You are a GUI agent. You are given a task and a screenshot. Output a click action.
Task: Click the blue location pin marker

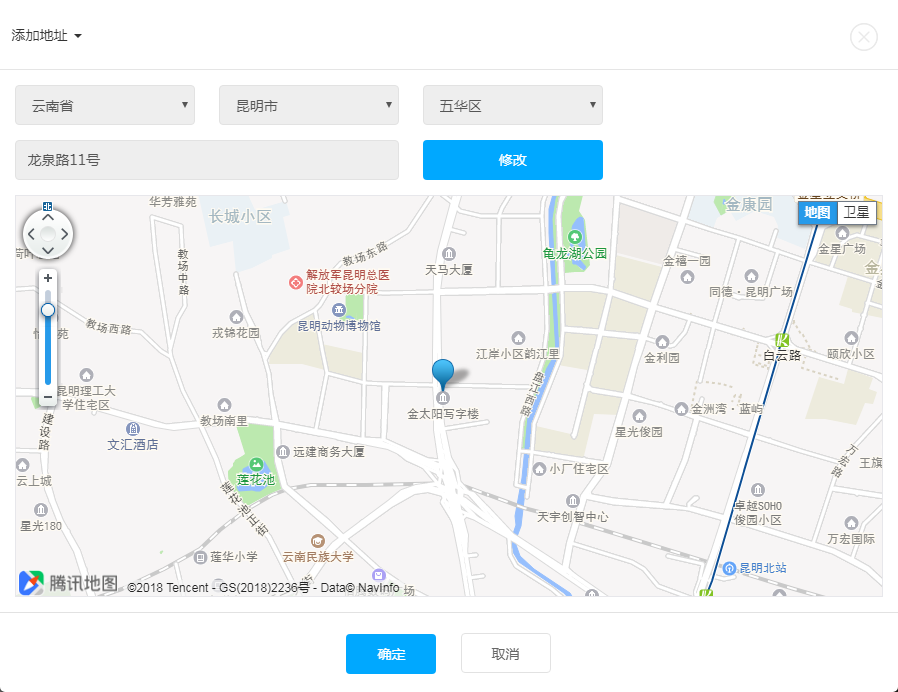[443, 372]
